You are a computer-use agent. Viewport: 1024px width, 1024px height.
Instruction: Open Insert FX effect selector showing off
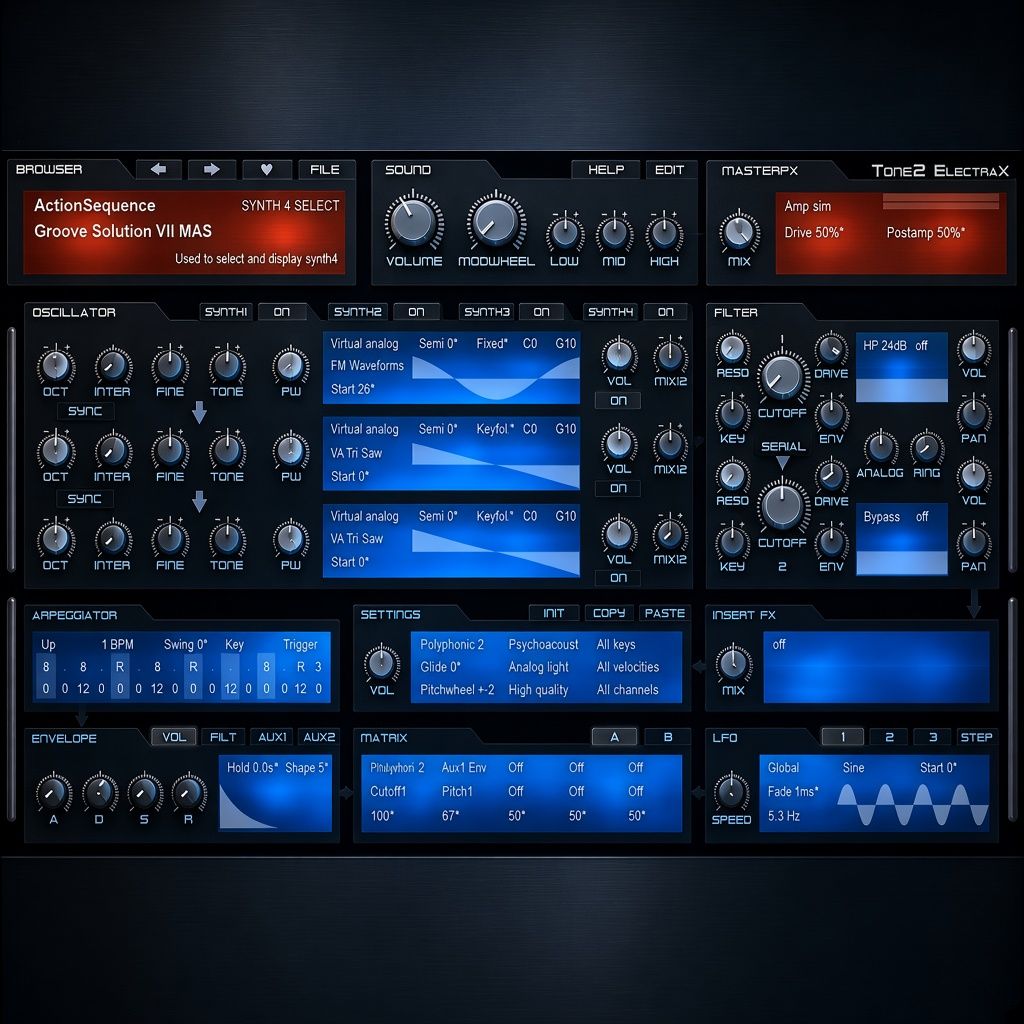click(x=778, y=645)
